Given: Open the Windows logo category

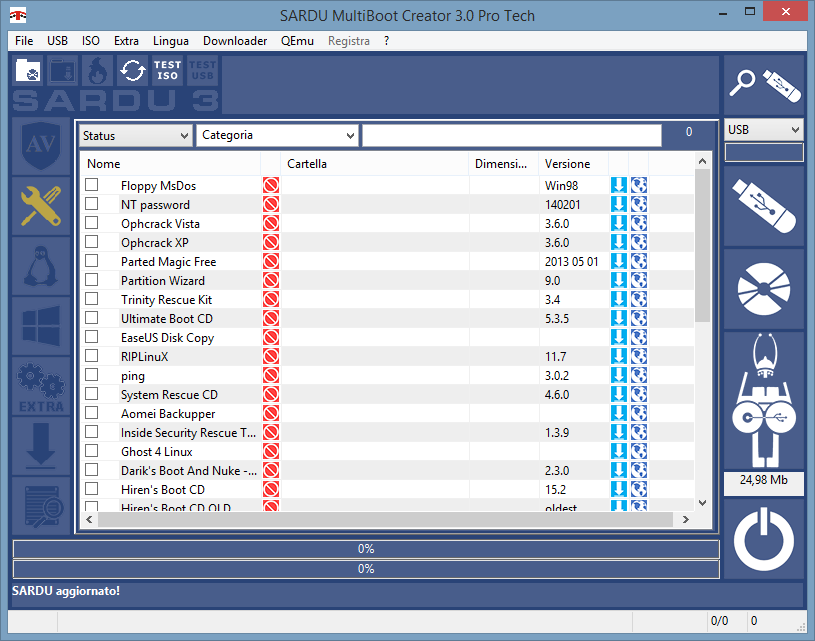Looking at the screenshot, I should pos(41,326).
